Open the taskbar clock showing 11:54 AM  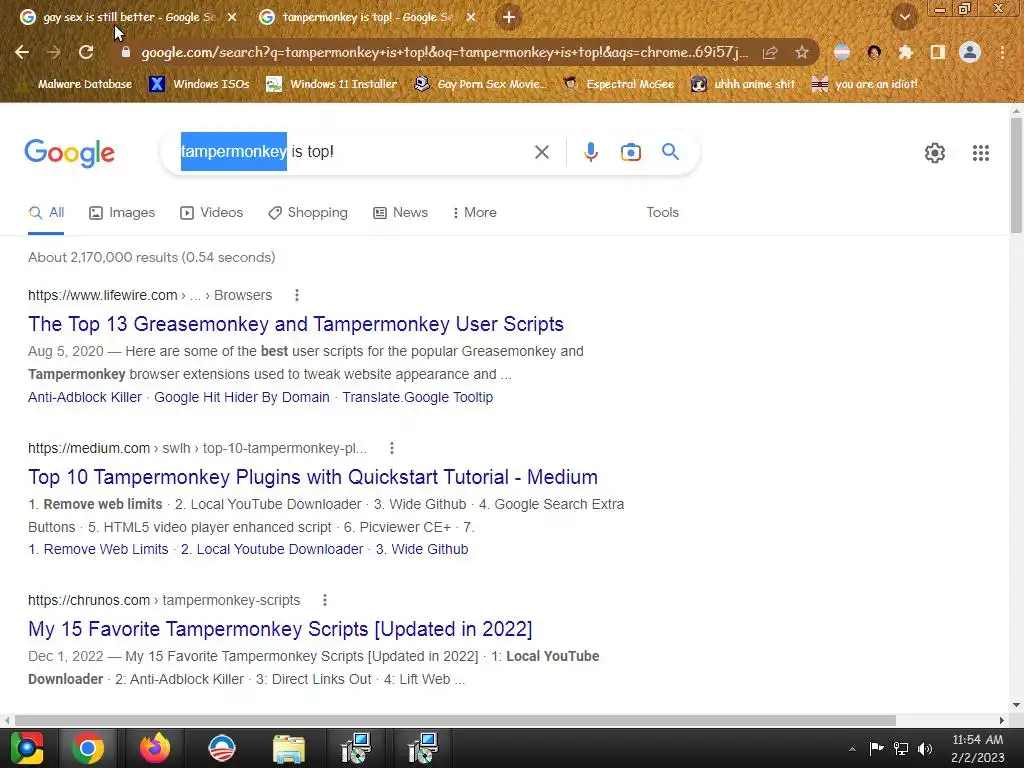click(978, 748)
